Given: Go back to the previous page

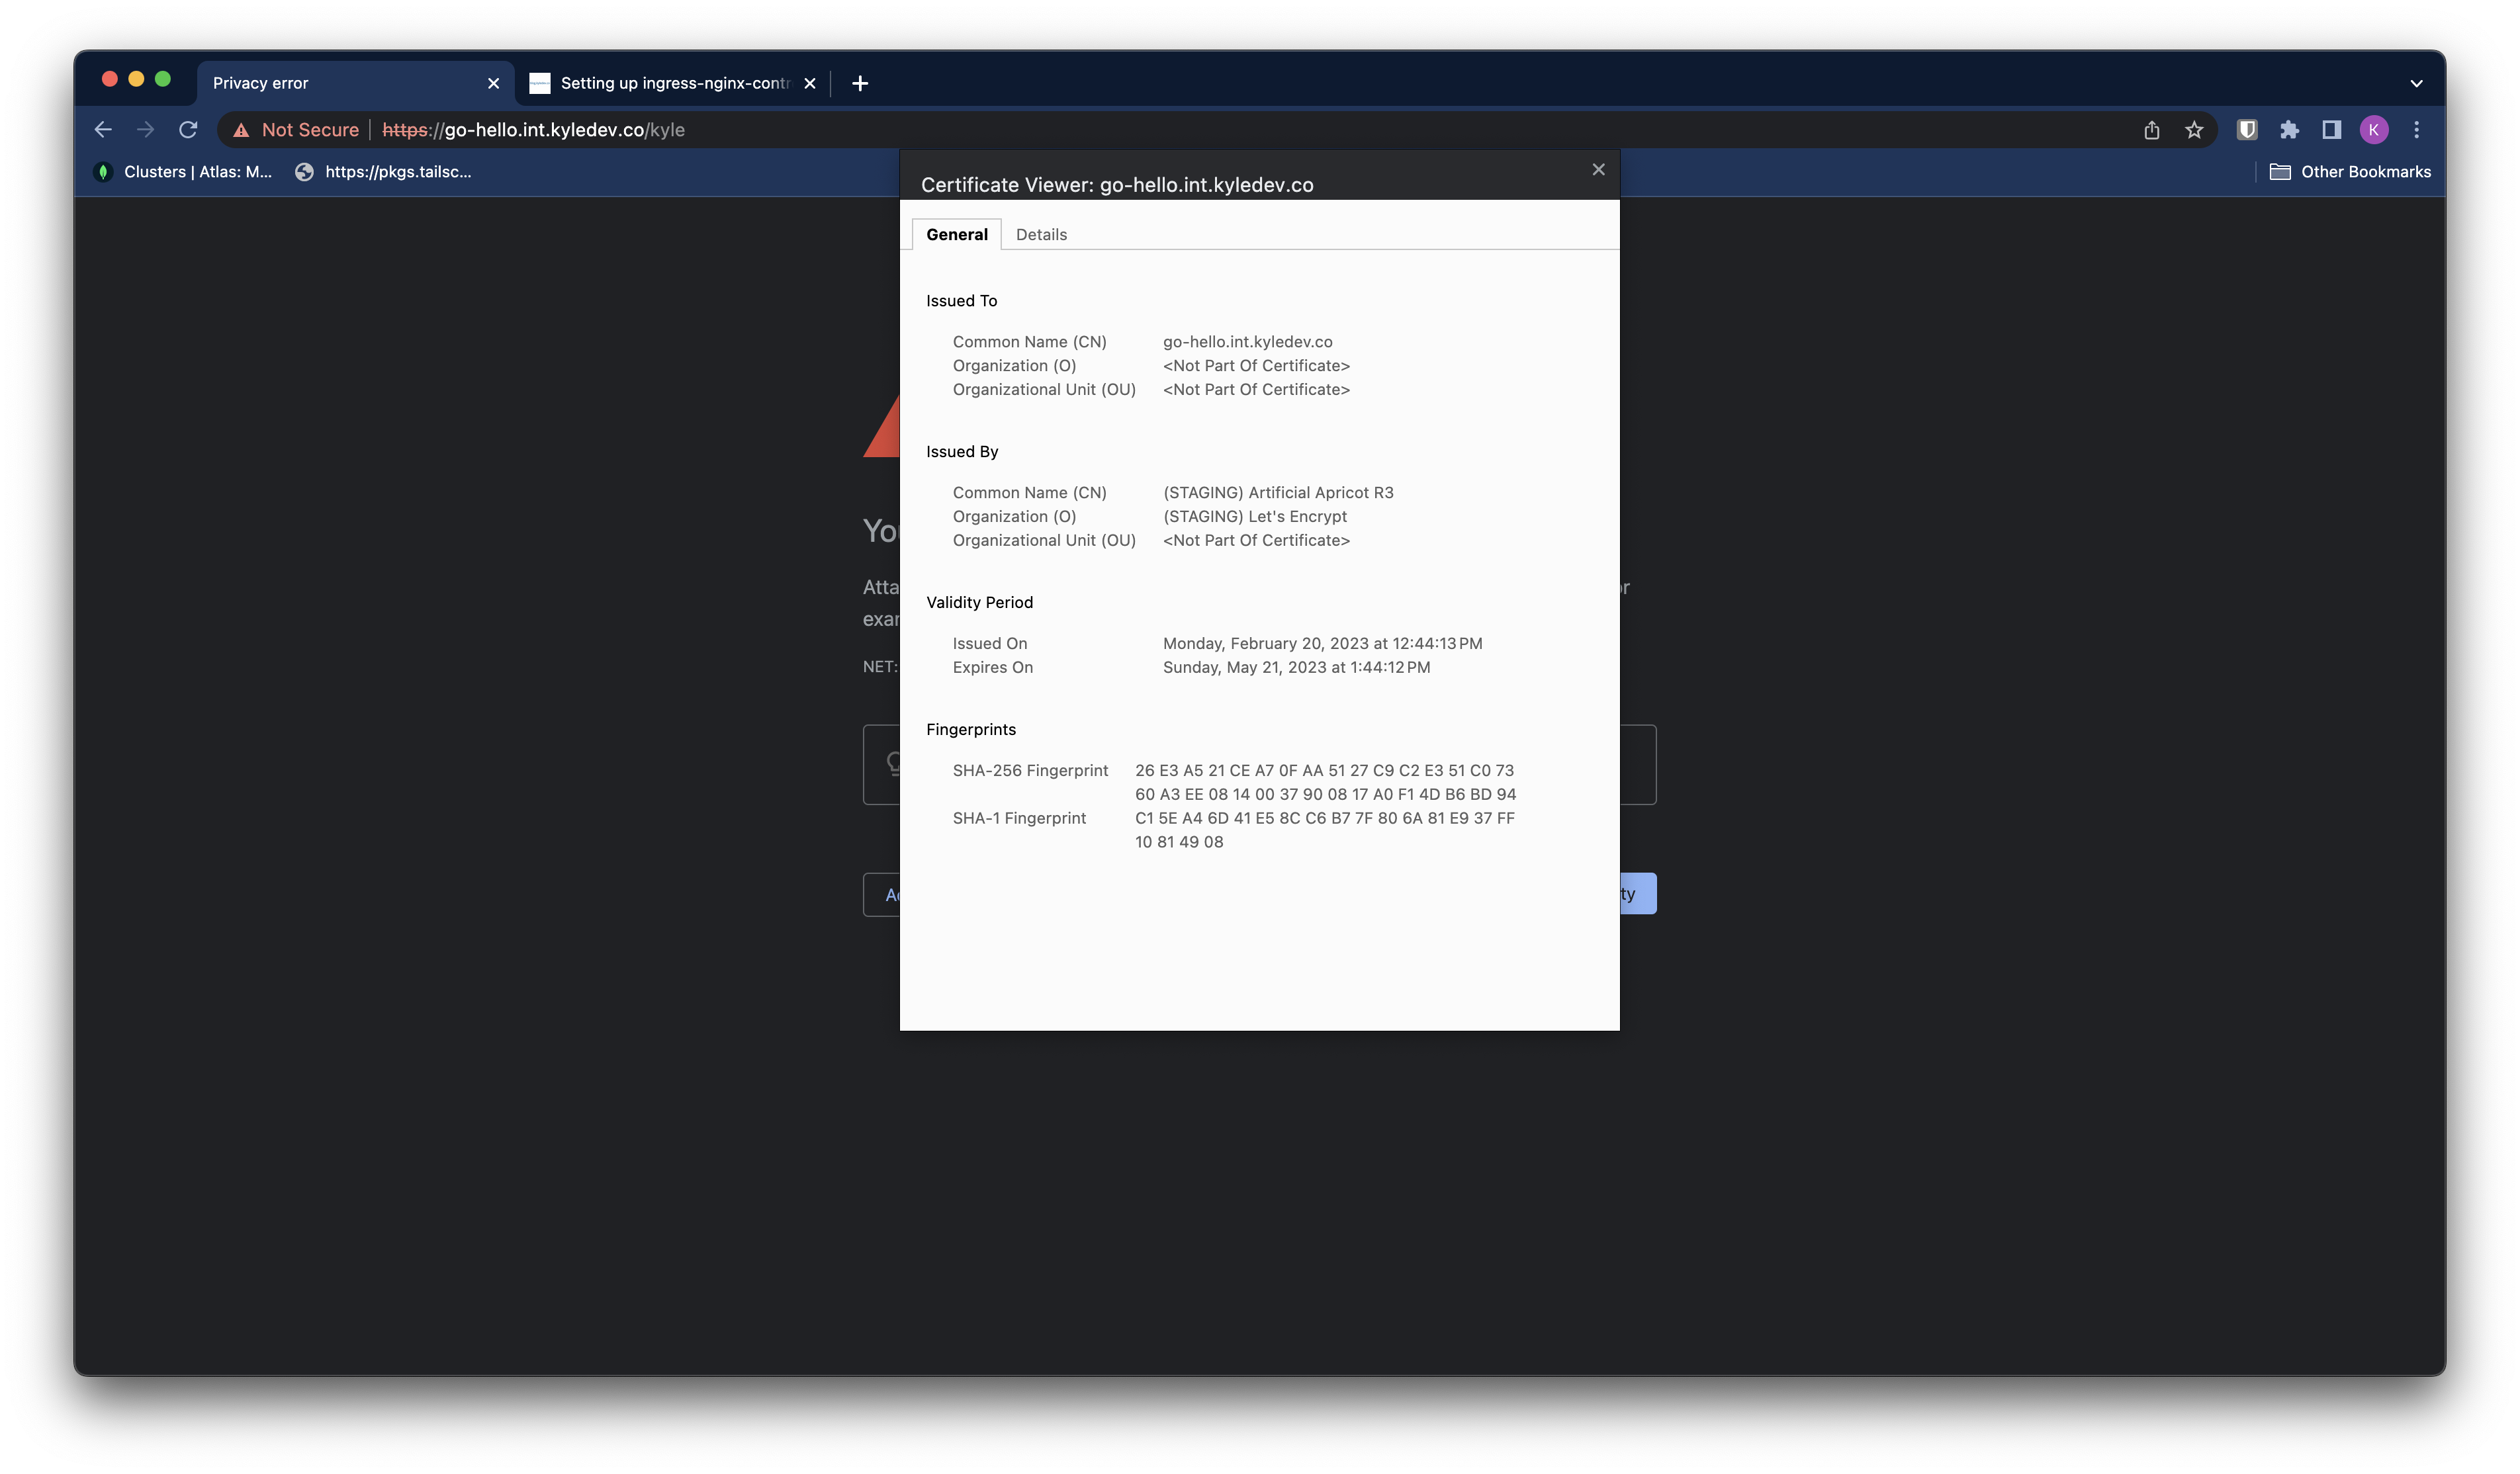Looking at the screenshot, I should 102,130.
